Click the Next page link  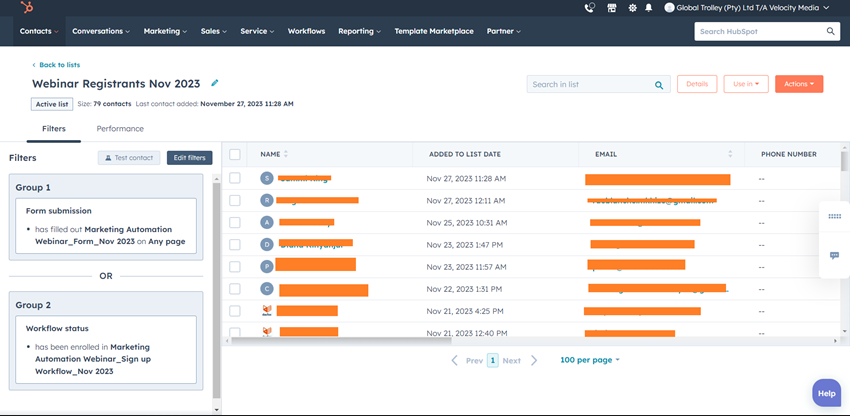tap(511, 361)
